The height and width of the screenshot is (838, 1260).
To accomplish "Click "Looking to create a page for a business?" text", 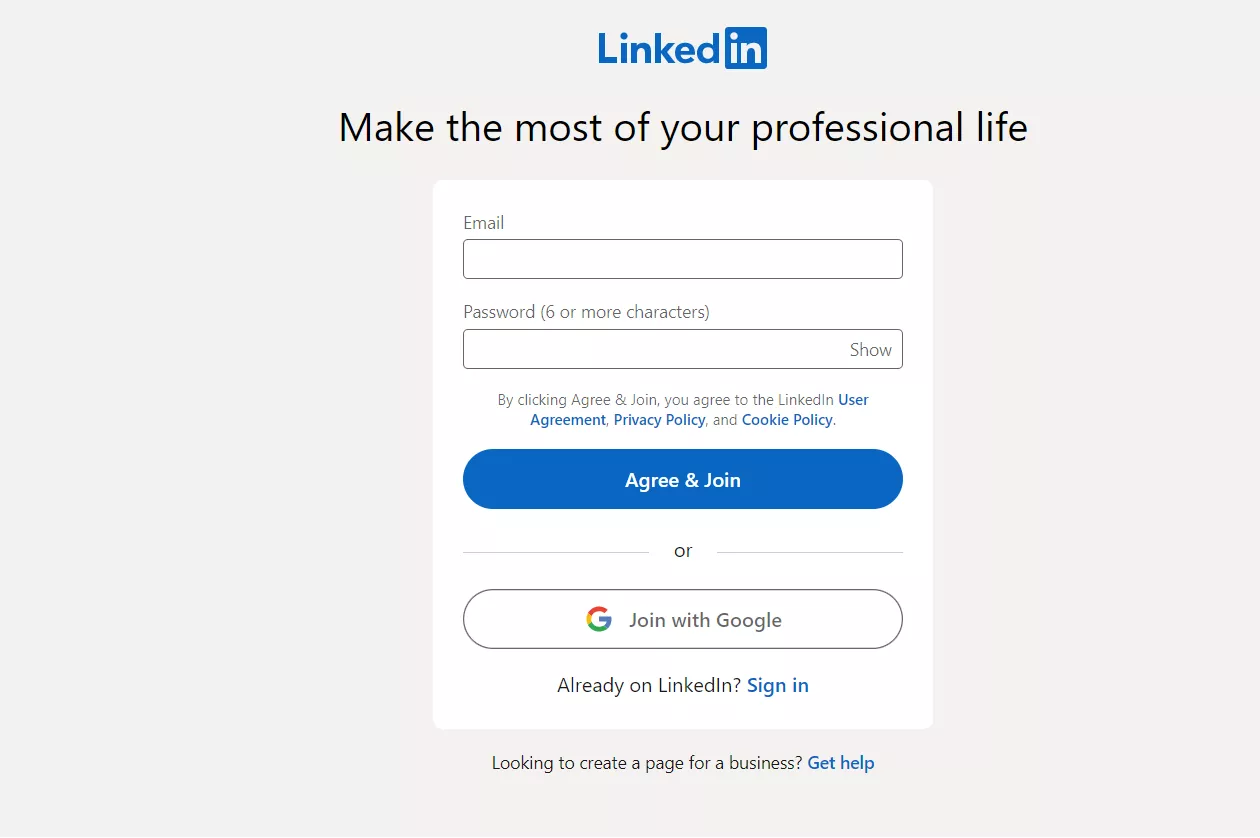I will [646, 763].
